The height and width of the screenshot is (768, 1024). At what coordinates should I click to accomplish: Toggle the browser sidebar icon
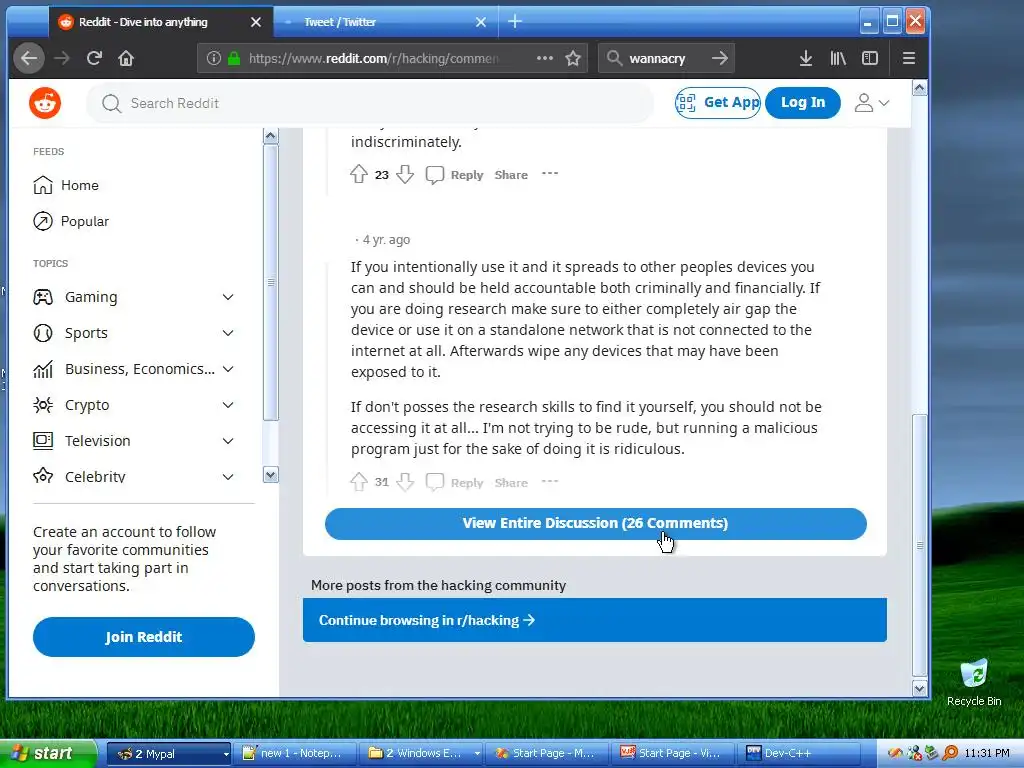coord(870,58)
